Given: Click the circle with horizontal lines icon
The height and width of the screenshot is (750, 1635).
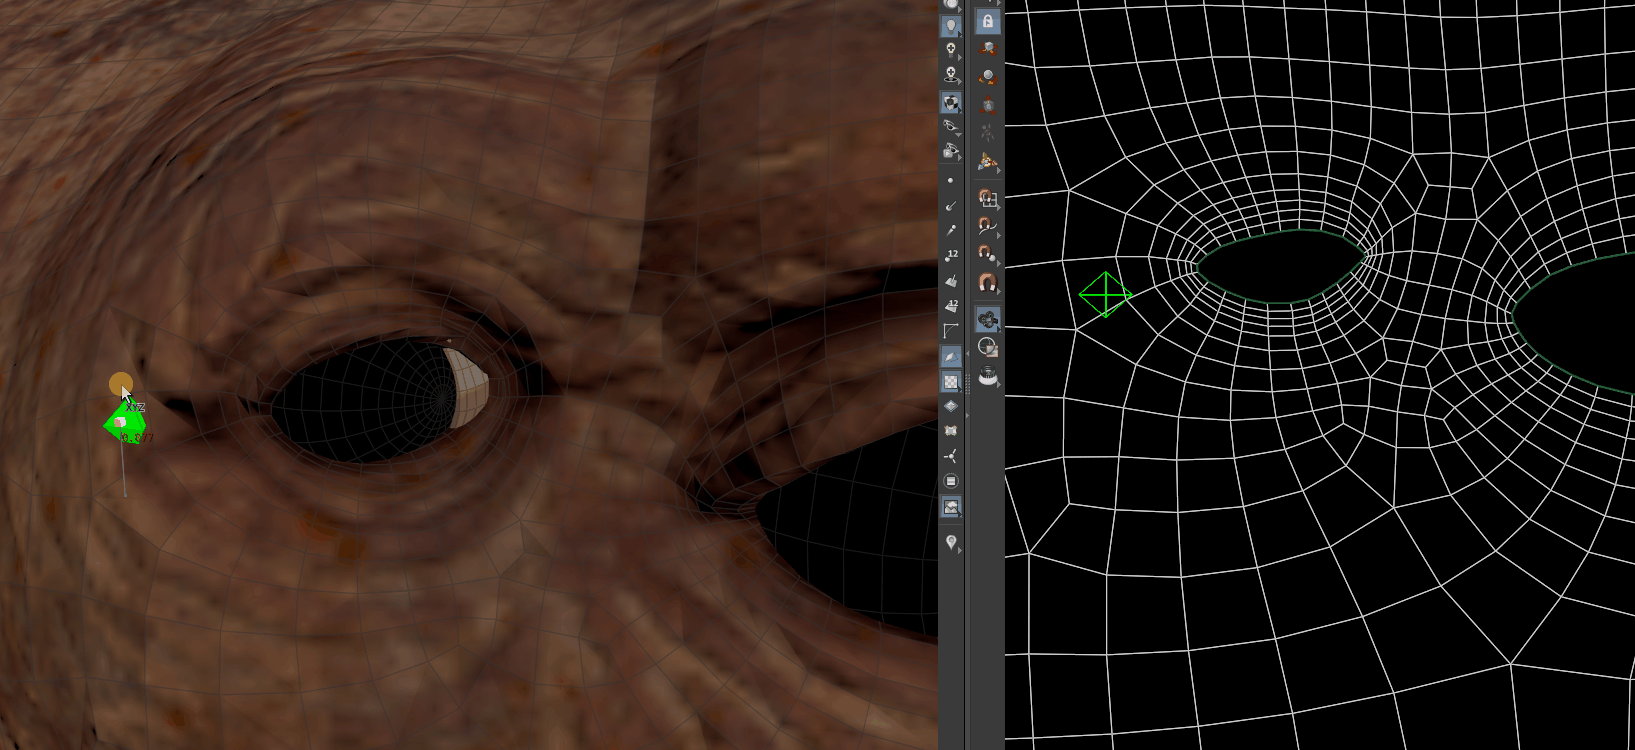Looking at the screenshot, I should pyautogui.click(x=951, y=481).
